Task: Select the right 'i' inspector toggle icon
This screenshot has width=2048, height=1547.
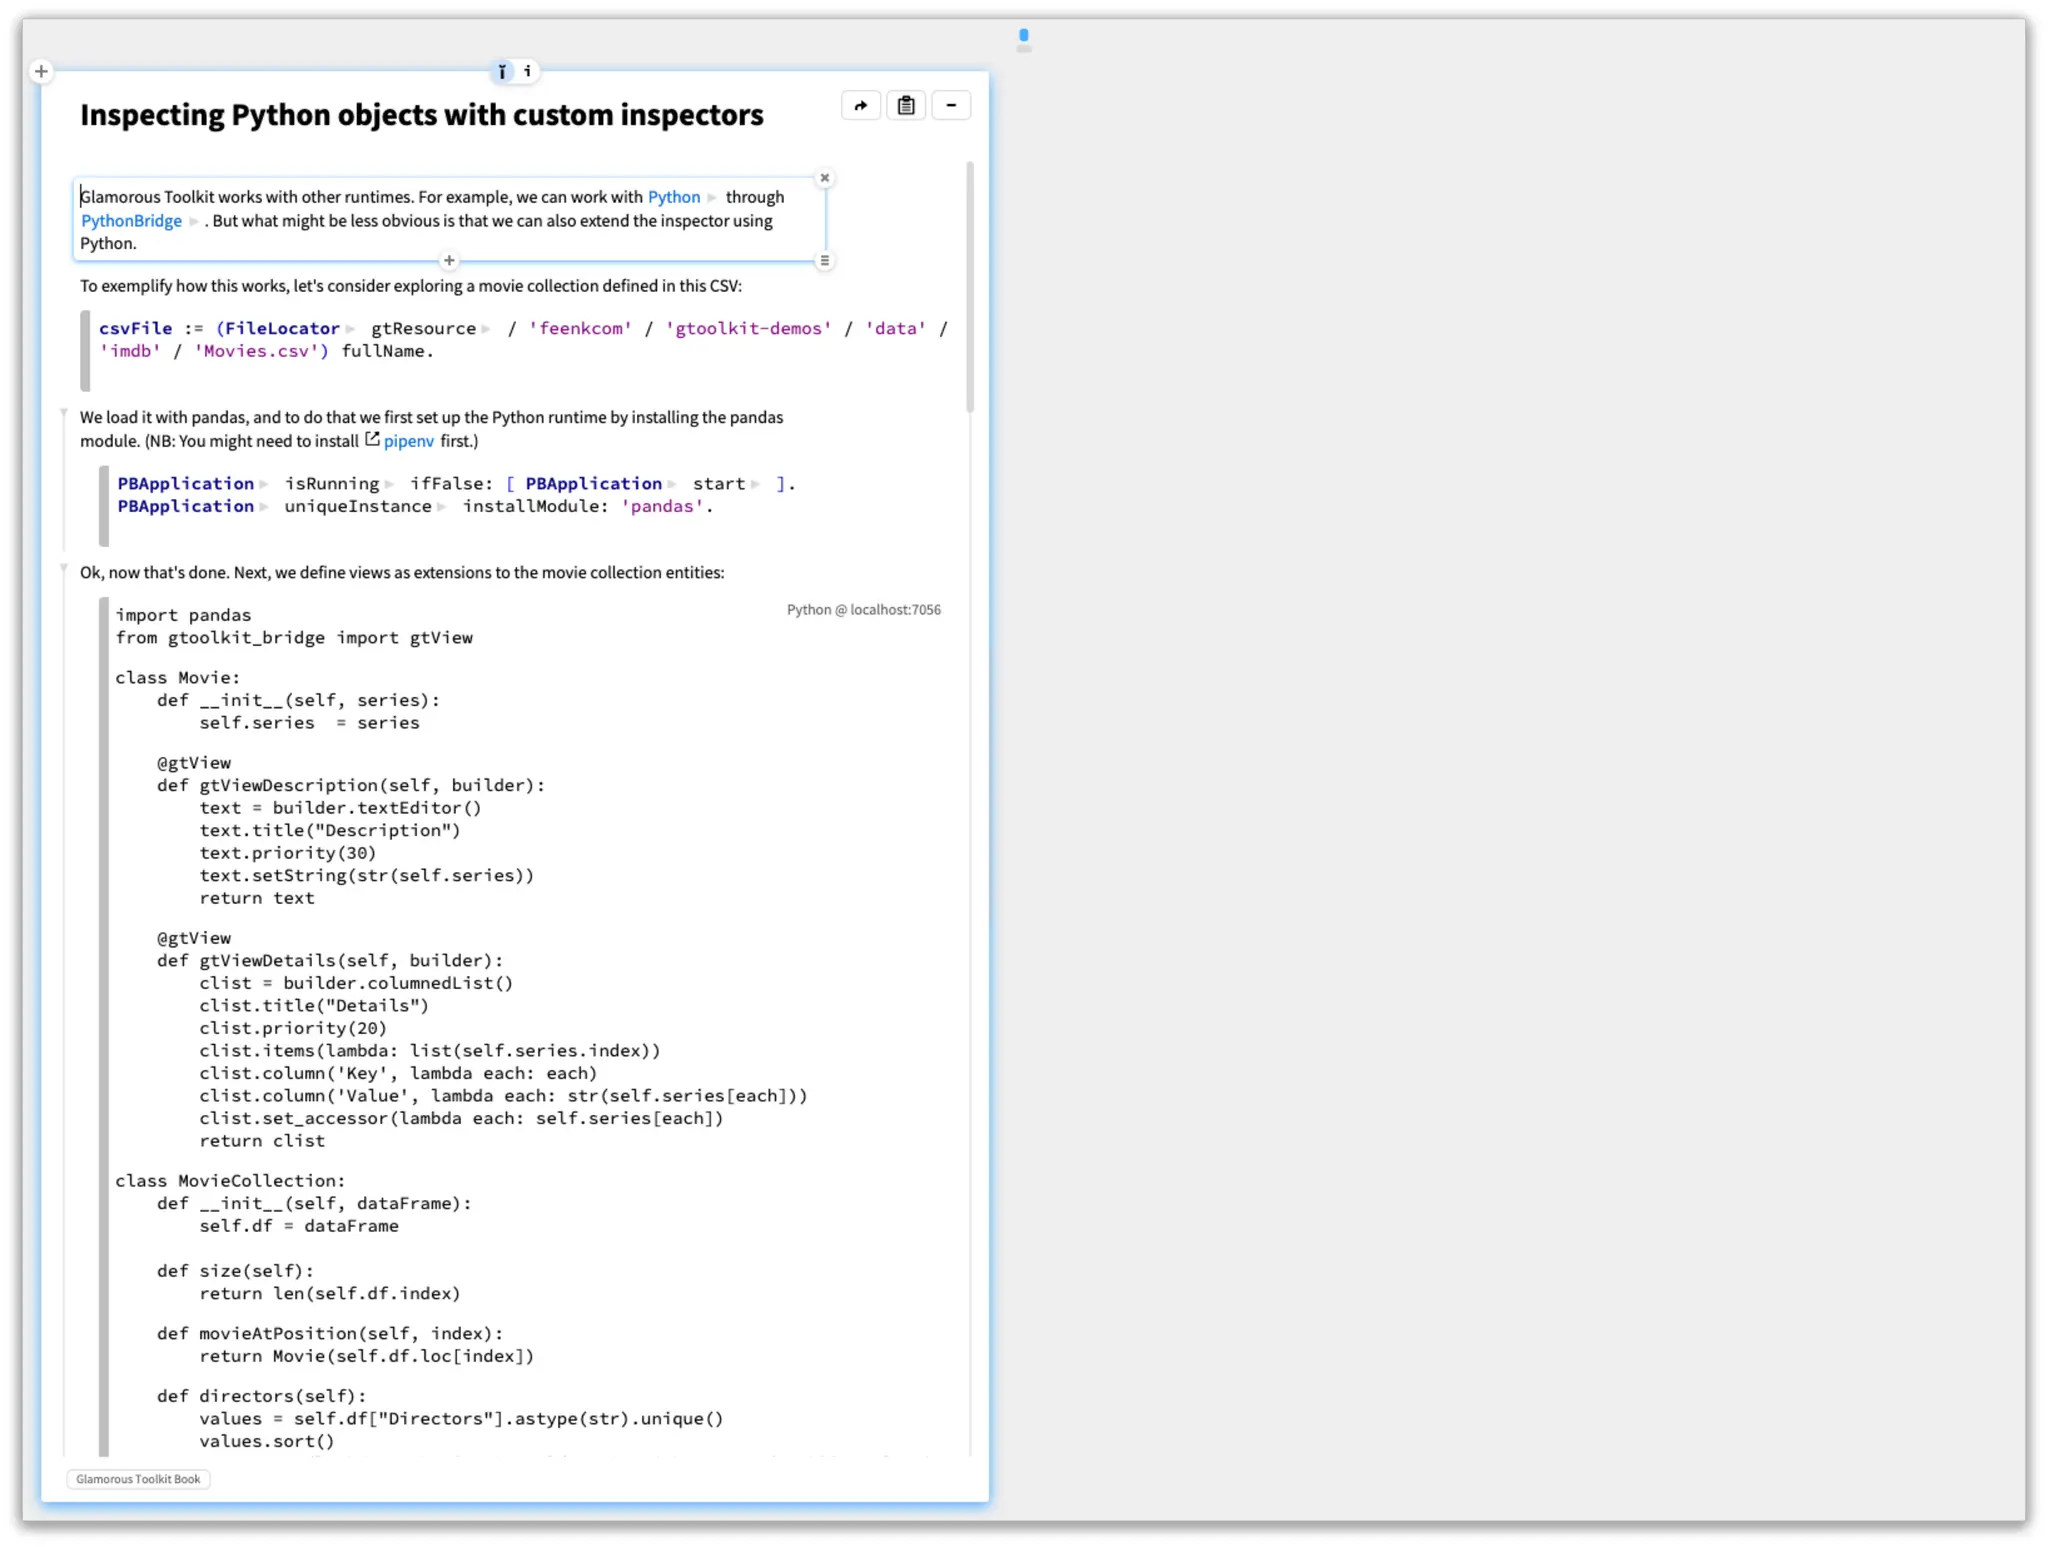Action: pos(527,71)
